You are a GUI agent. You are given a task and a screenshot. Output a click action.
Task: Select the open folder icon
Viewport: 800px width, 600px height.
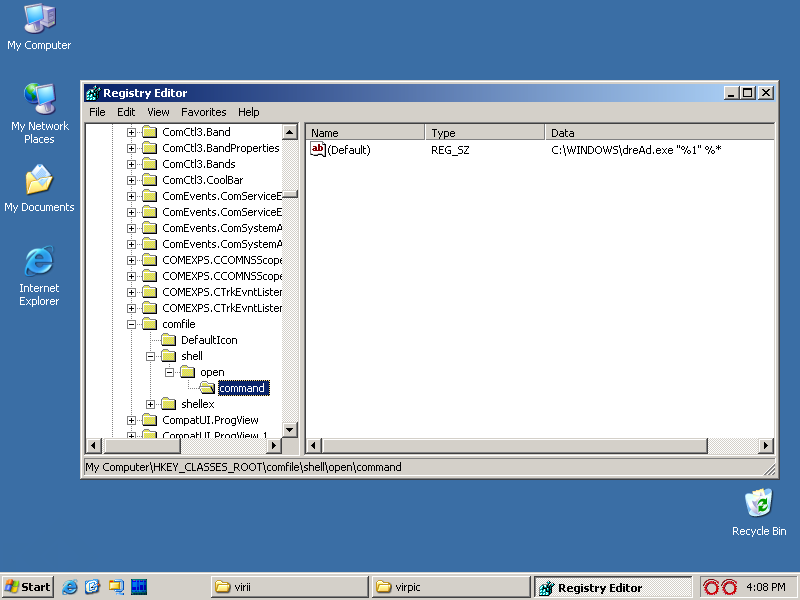coord(188,372)
